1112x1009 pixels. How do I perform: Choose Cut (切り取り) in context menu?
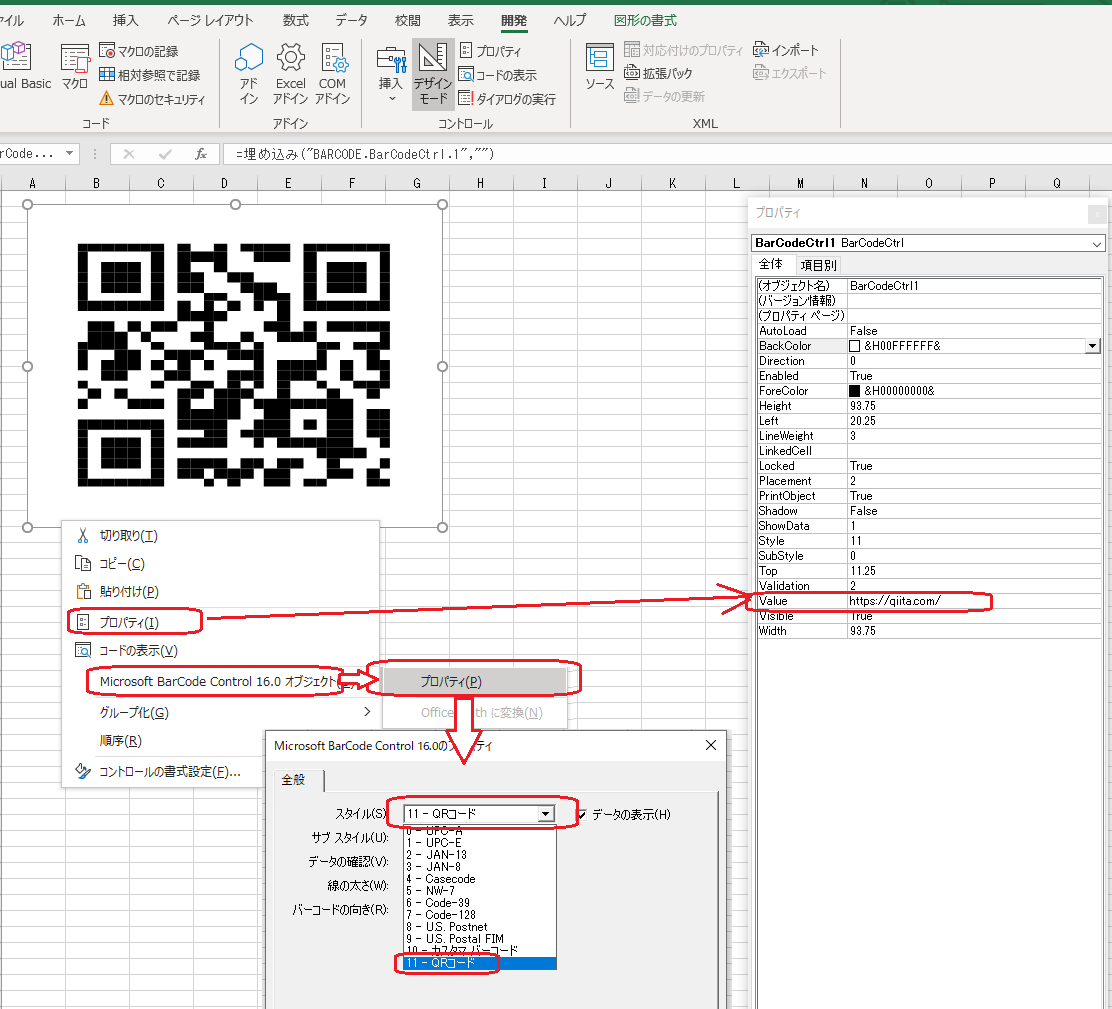pyautogui.click(x=220, y=535)
